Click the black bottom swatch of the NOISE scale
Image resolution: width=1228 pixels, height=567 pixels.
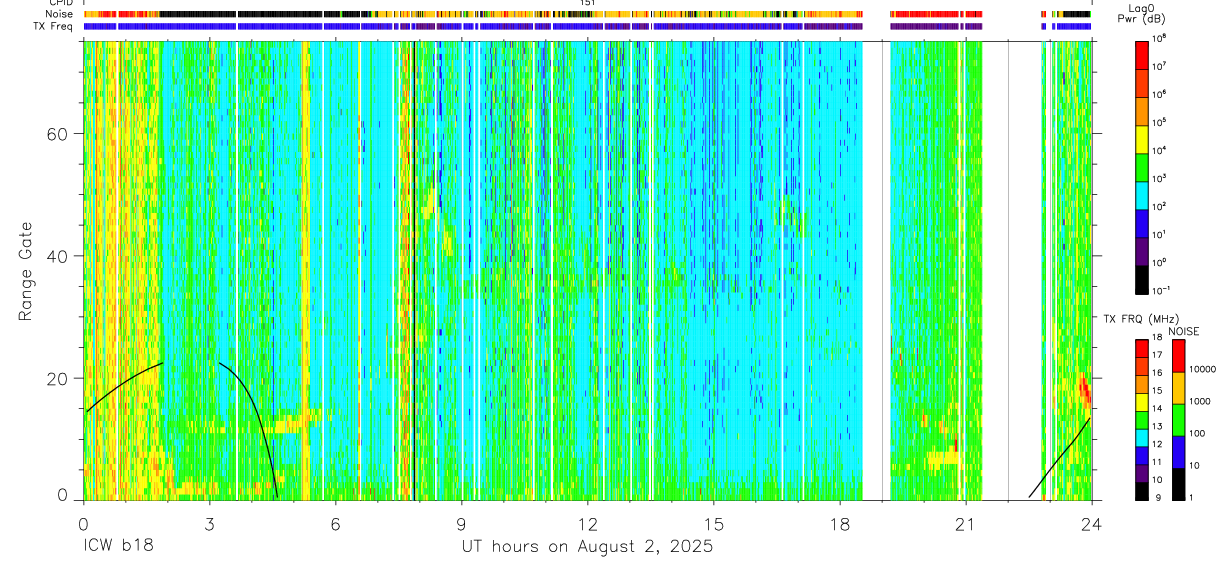click(1178, 483)
